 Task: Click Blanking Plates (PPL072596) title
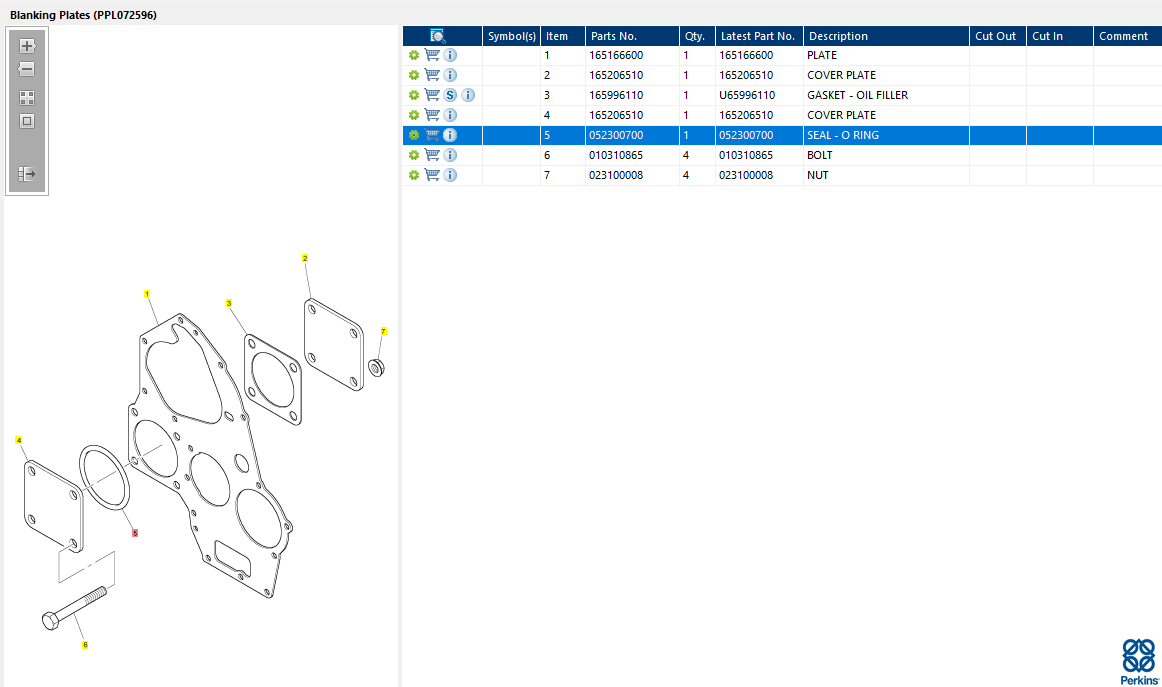point(83,15)
